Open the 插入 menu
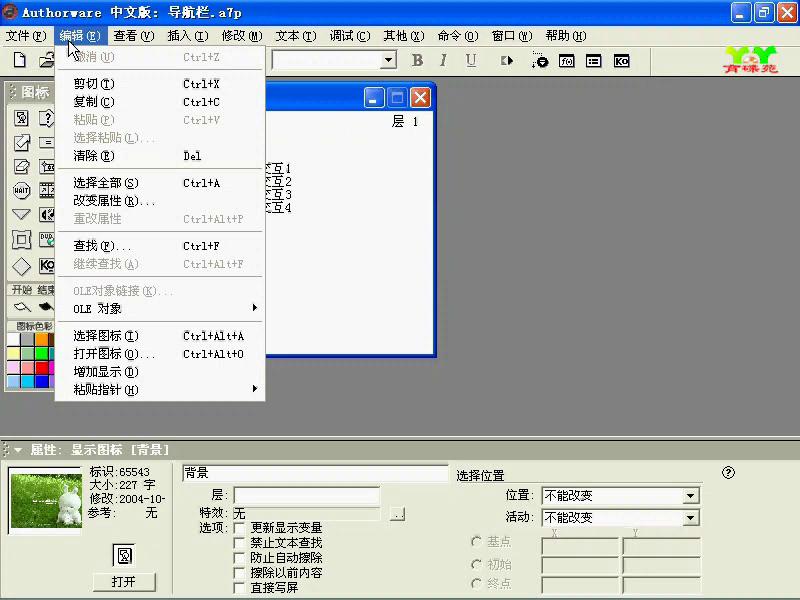The height and width of the screenshot is (600, 800). (188, 36)
